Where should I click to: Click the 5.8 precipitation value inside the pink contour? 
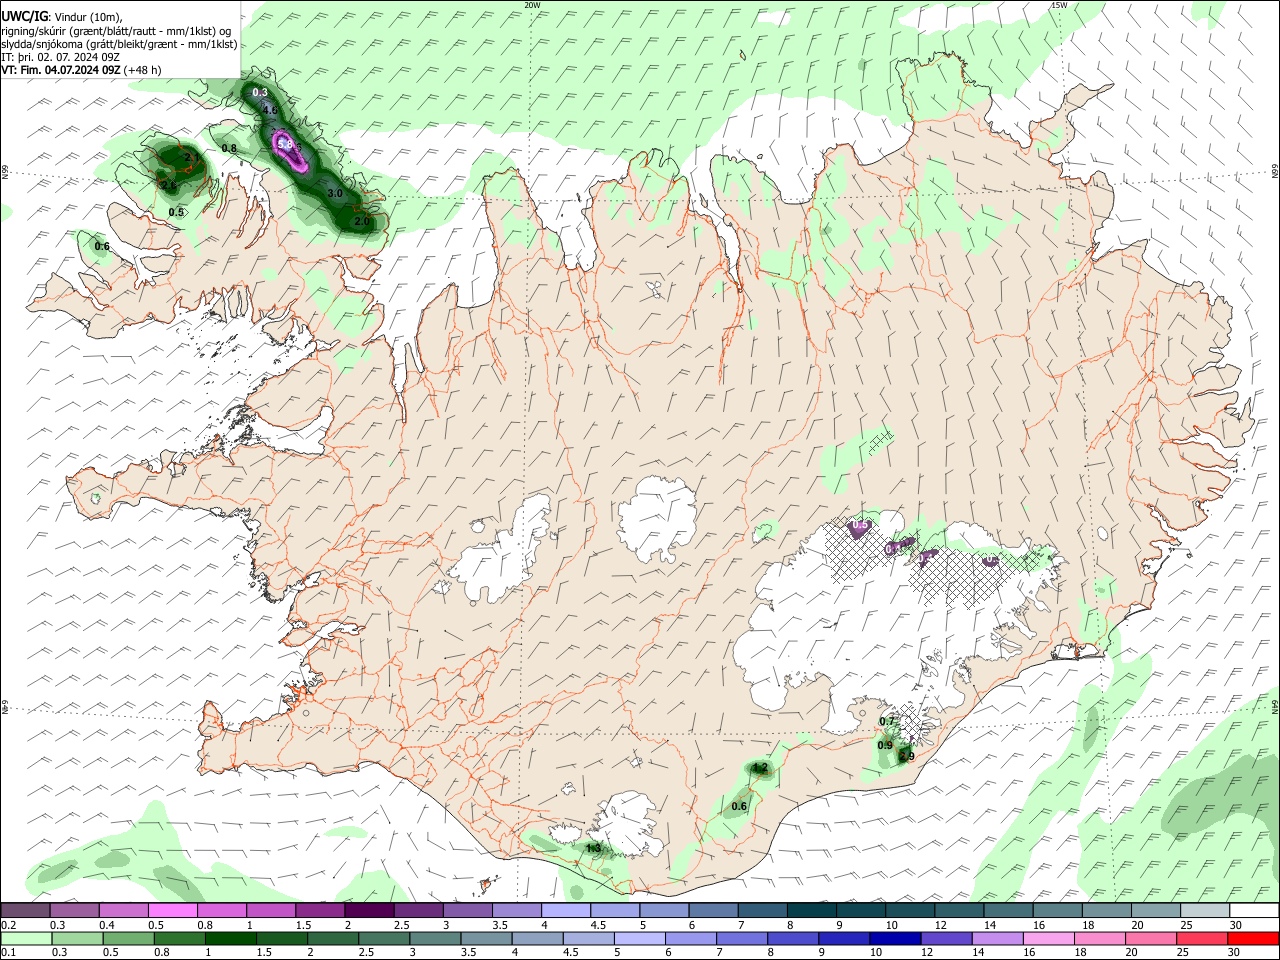(285, 144)
